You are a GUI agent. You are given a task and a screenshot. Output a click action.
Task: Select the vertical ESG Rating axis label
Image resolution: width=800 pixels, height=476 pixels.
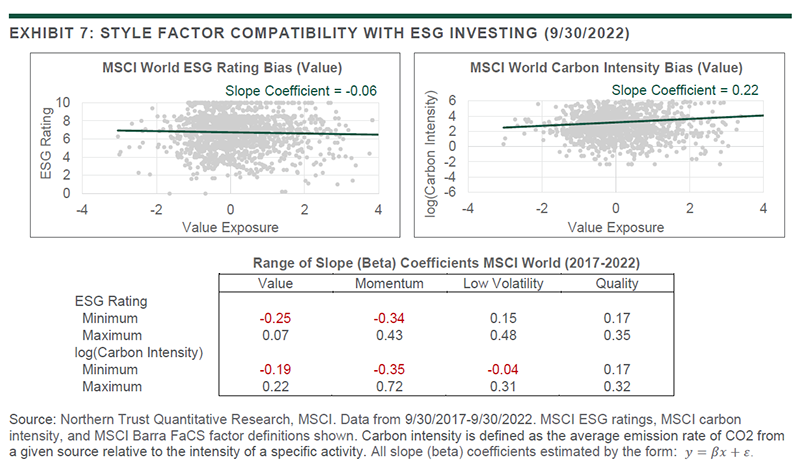[x=47, y=146]
